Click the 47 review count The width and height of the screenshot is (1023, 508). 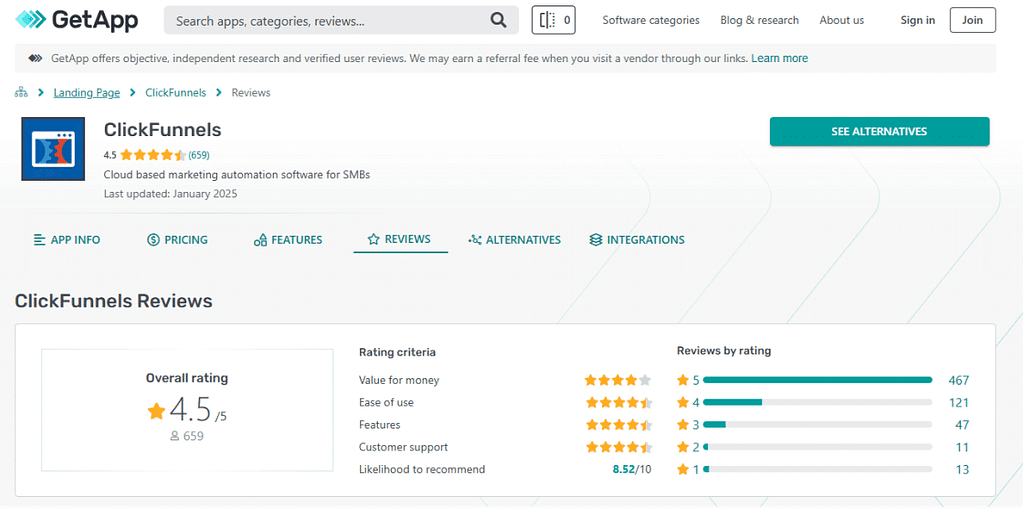click(962, 425)
